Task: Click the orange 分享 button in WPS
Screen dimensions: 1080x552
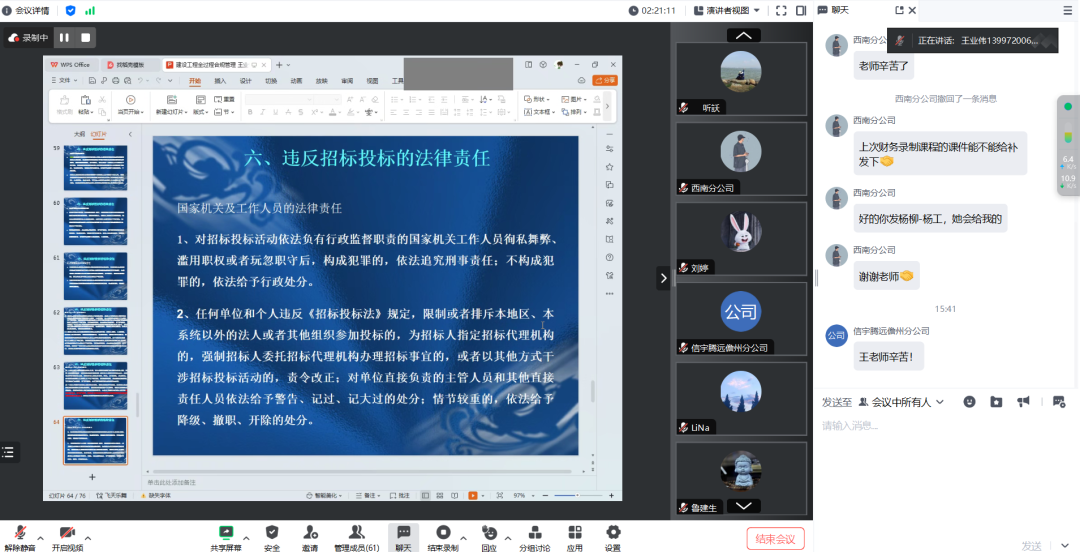Action: tap(605, 81)
